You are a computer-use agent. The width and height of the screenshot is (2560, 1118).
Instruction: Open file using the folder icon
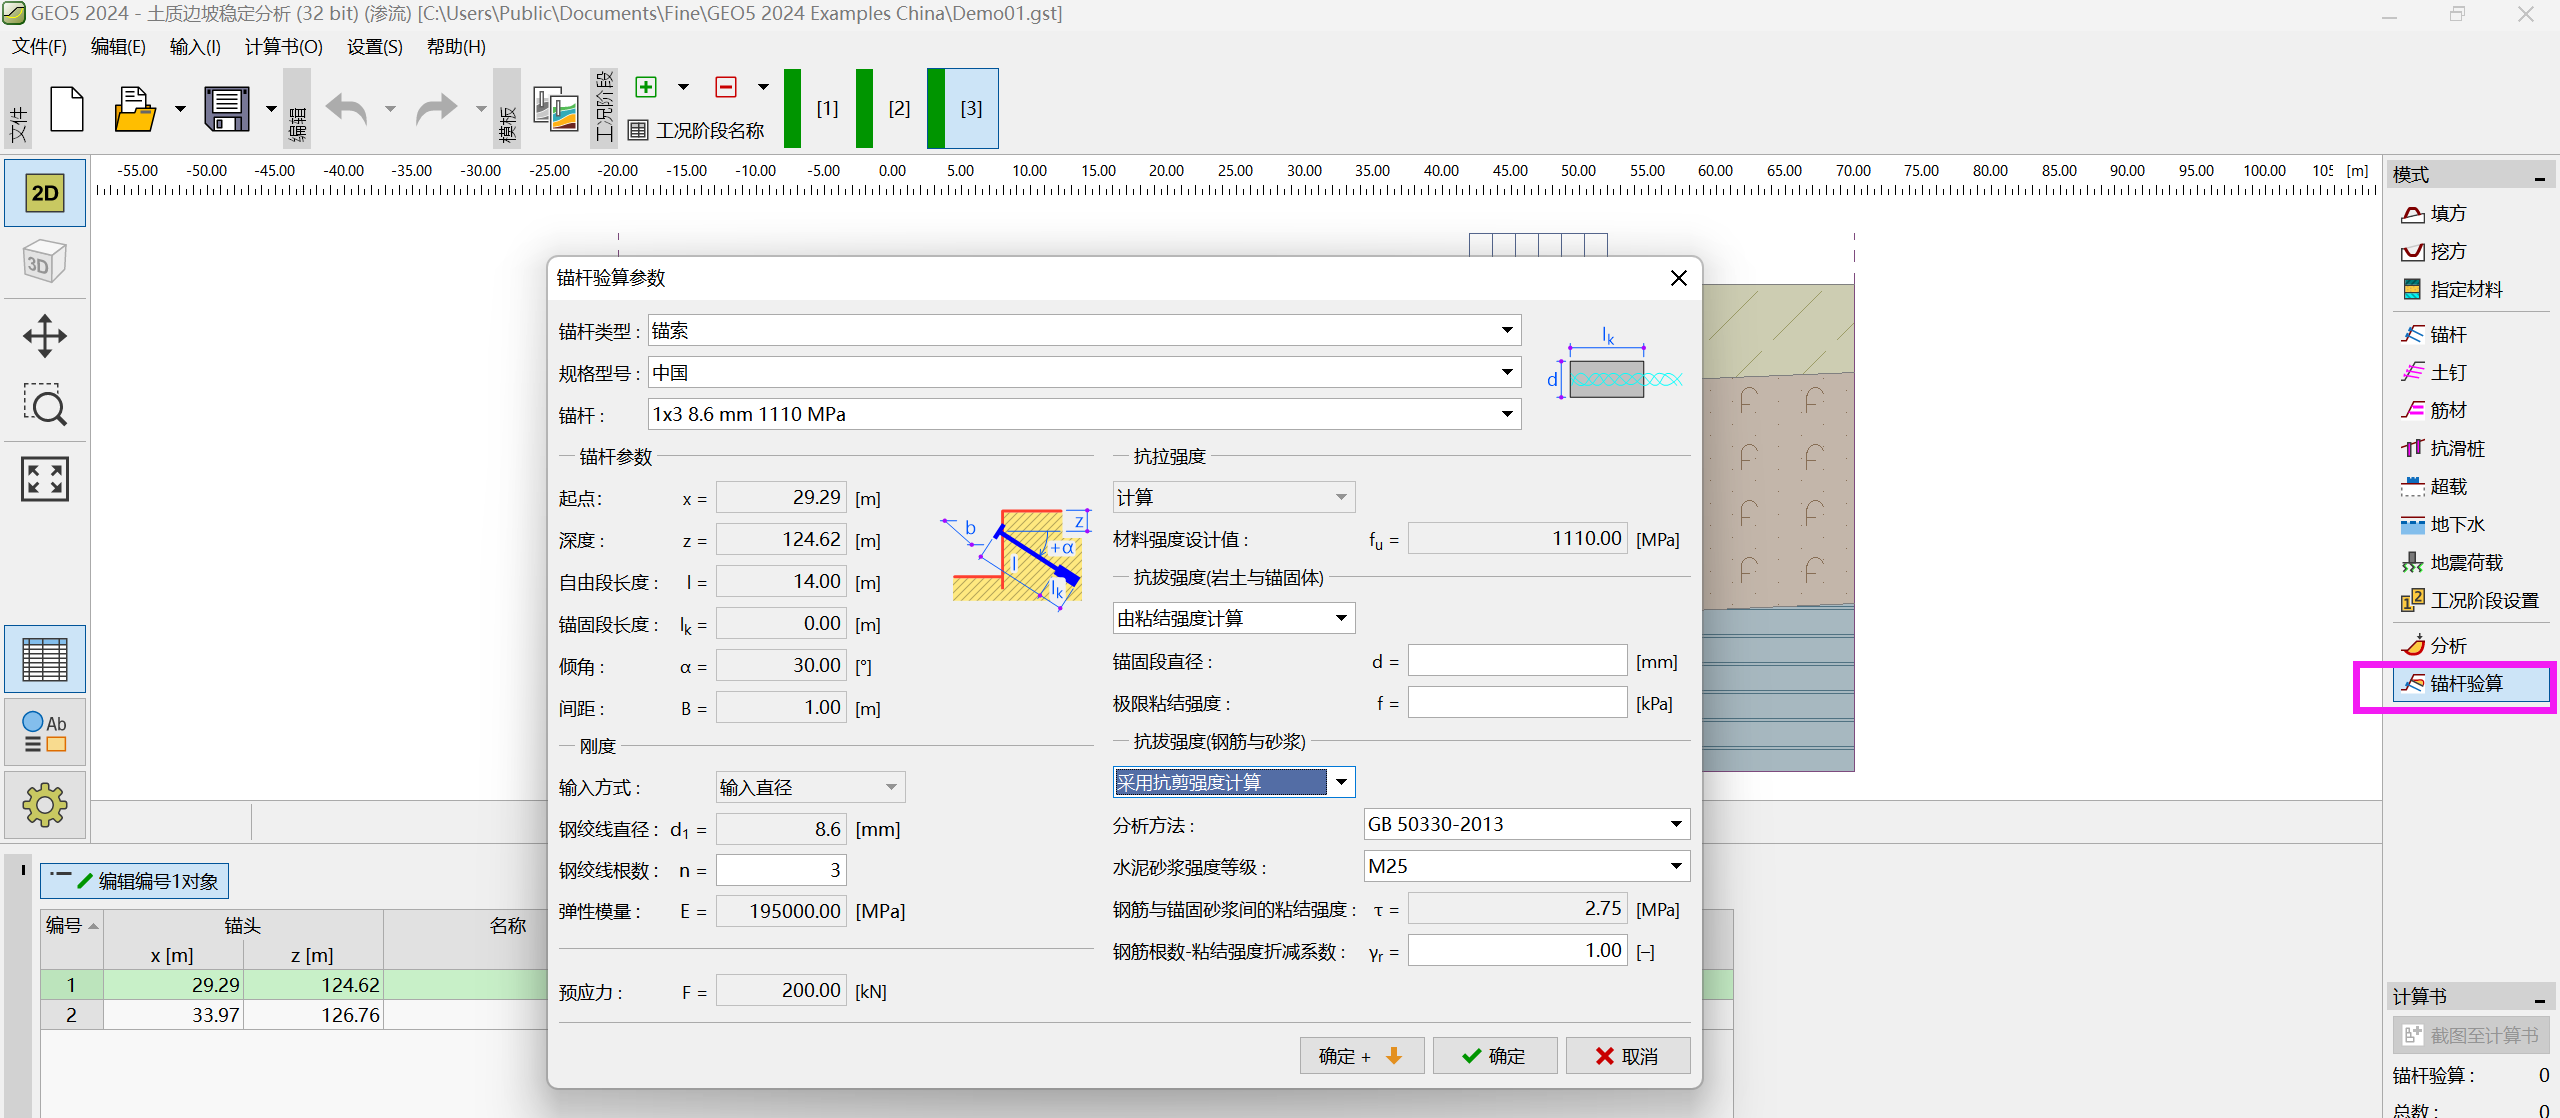pos(135,109)
